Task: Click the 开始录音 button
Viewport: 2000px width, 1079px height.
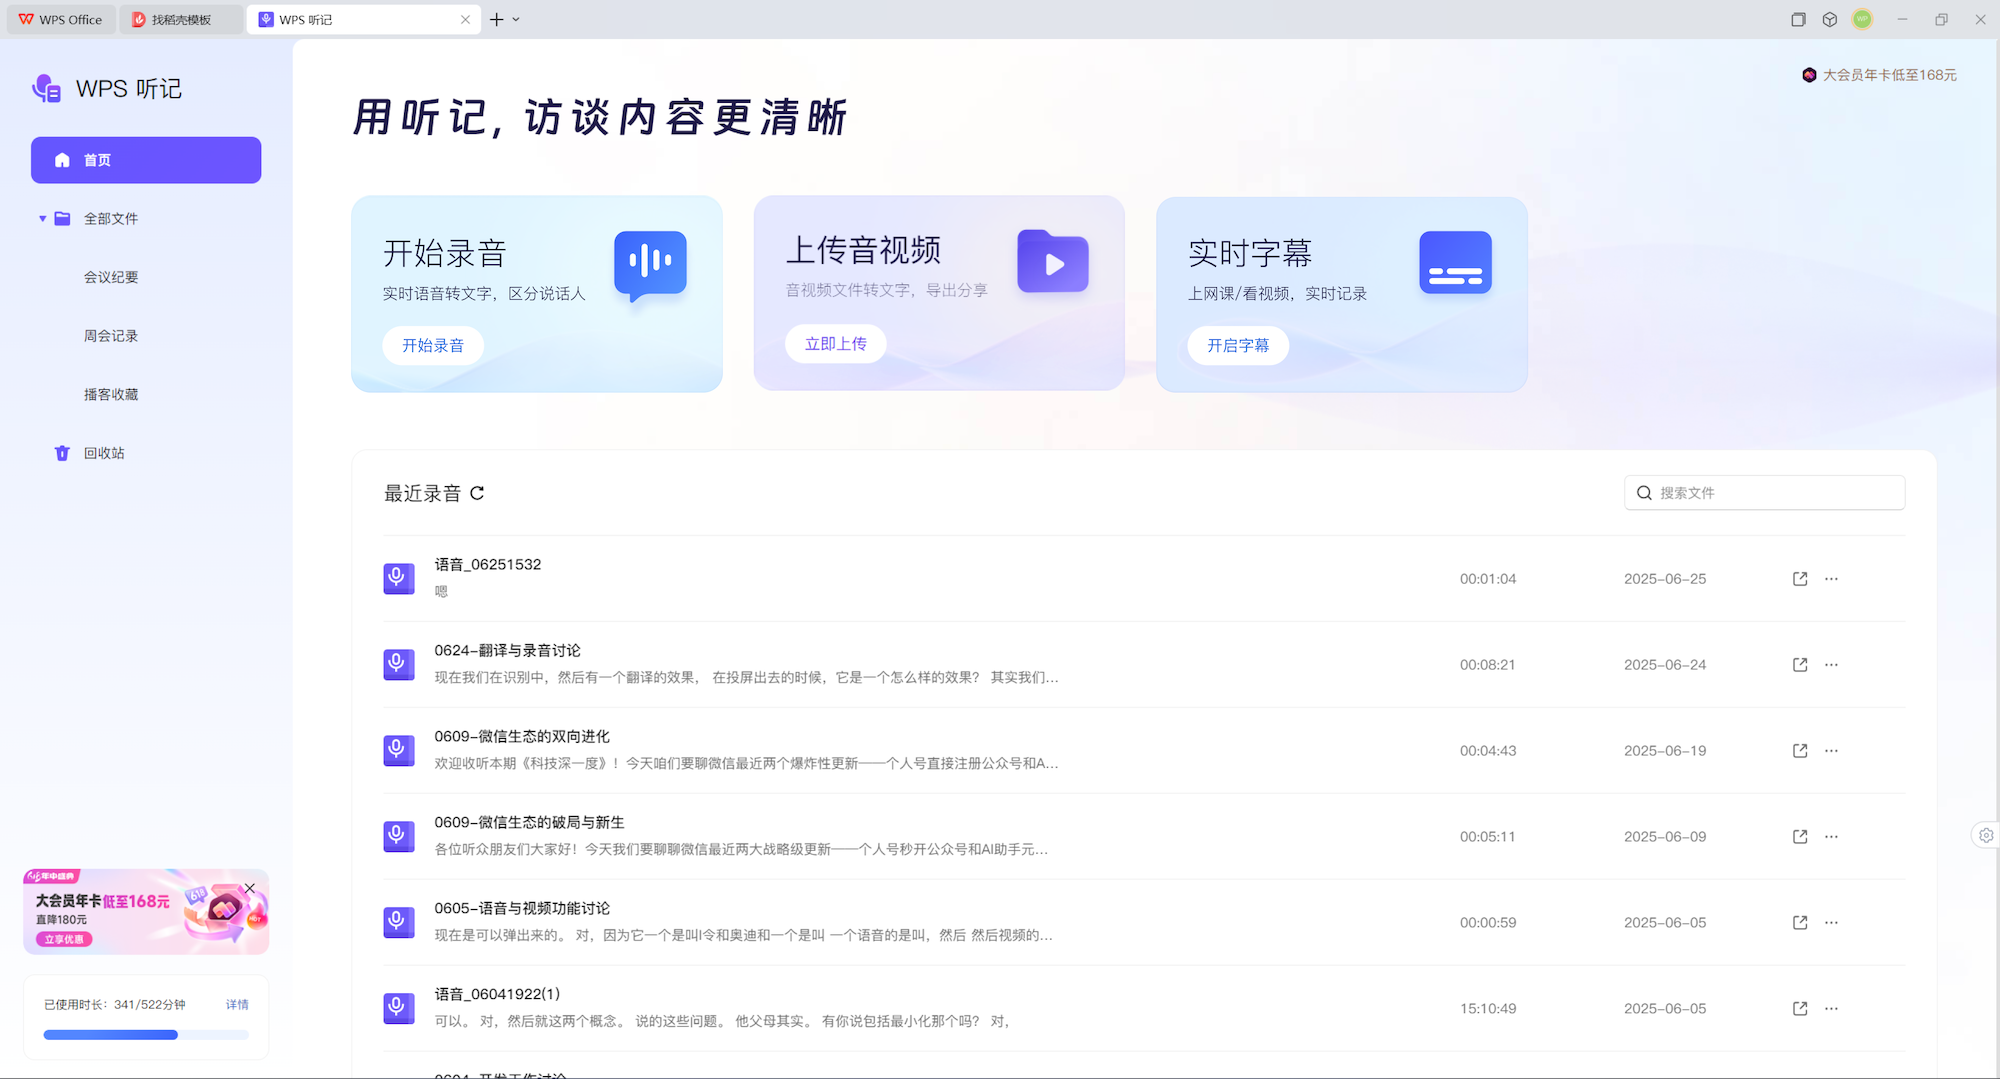Action: click(x=433, y=345)
